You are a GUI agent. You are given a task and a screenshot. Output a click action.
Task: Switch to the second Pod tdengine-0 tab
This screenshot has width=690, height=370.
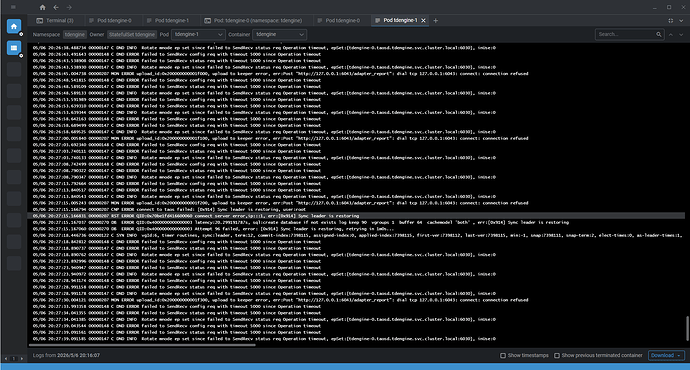tap(338, 20)
